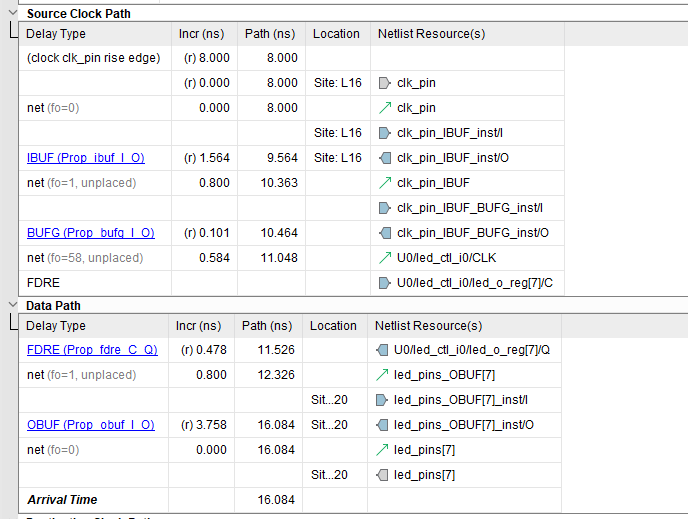688x519 pixels.
Task: Click Data Path 'Delay Type' column header
Action: tap(93, 326)
